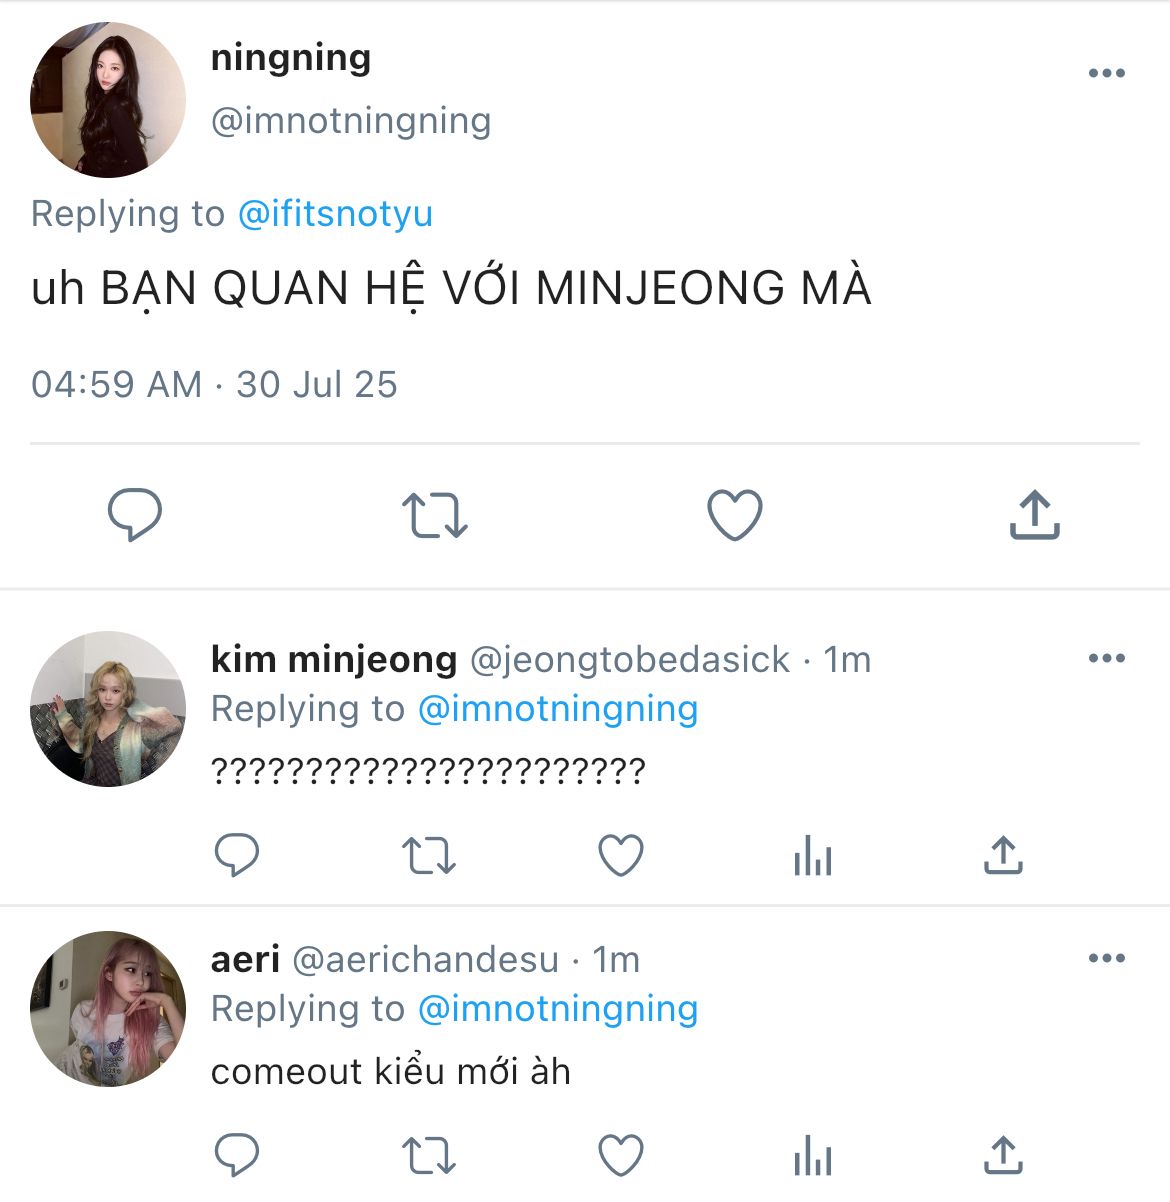
Task: Share ningning's main tweet
Action: (1034, 514)
